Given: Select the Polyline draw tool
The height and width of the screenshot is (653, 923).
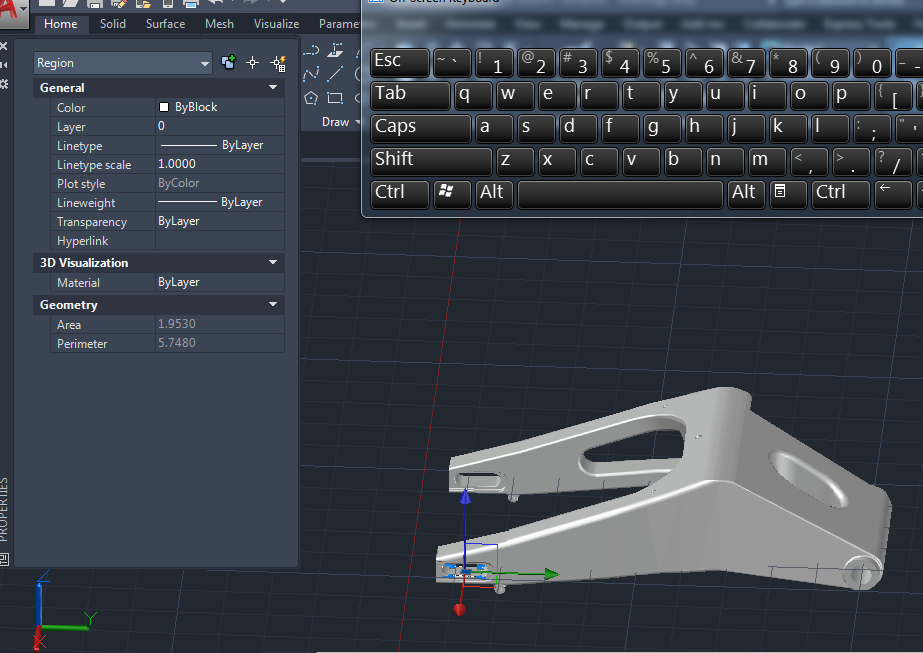Looking at the screenshot, I should [x=311, y=51].
